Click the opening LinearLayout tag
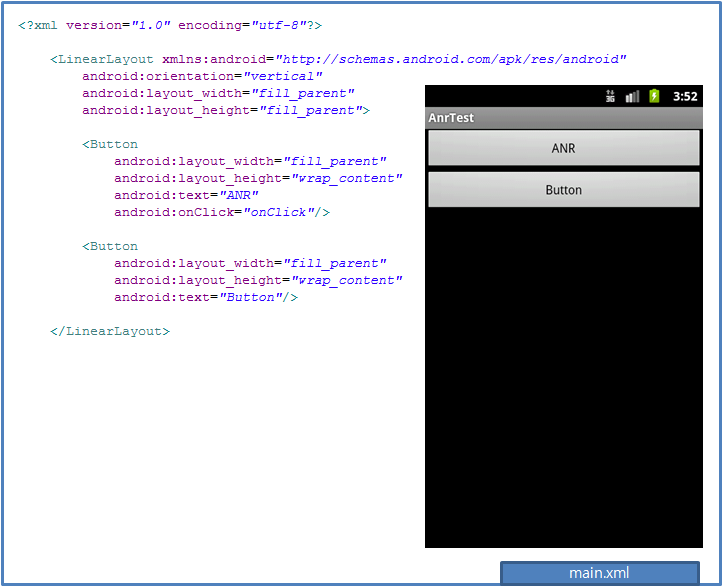Image resolution: width=723 pixels, height=587 pixels. click(102, 59)
